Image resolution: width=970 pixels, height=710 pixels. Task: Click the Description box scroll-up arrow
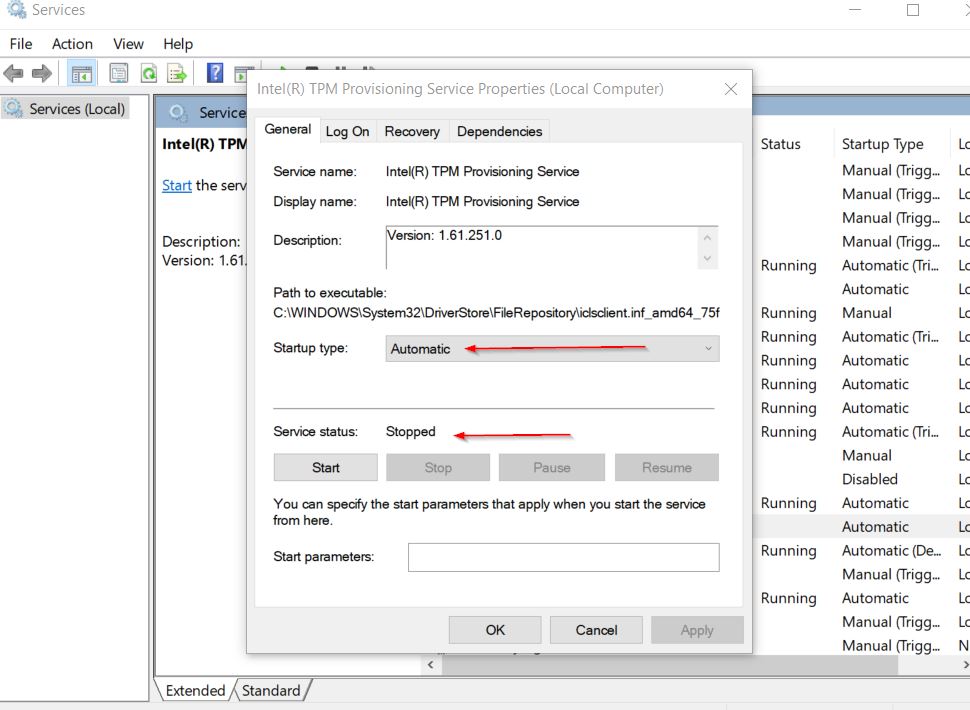pyautogui.click(x=707, y=237)
